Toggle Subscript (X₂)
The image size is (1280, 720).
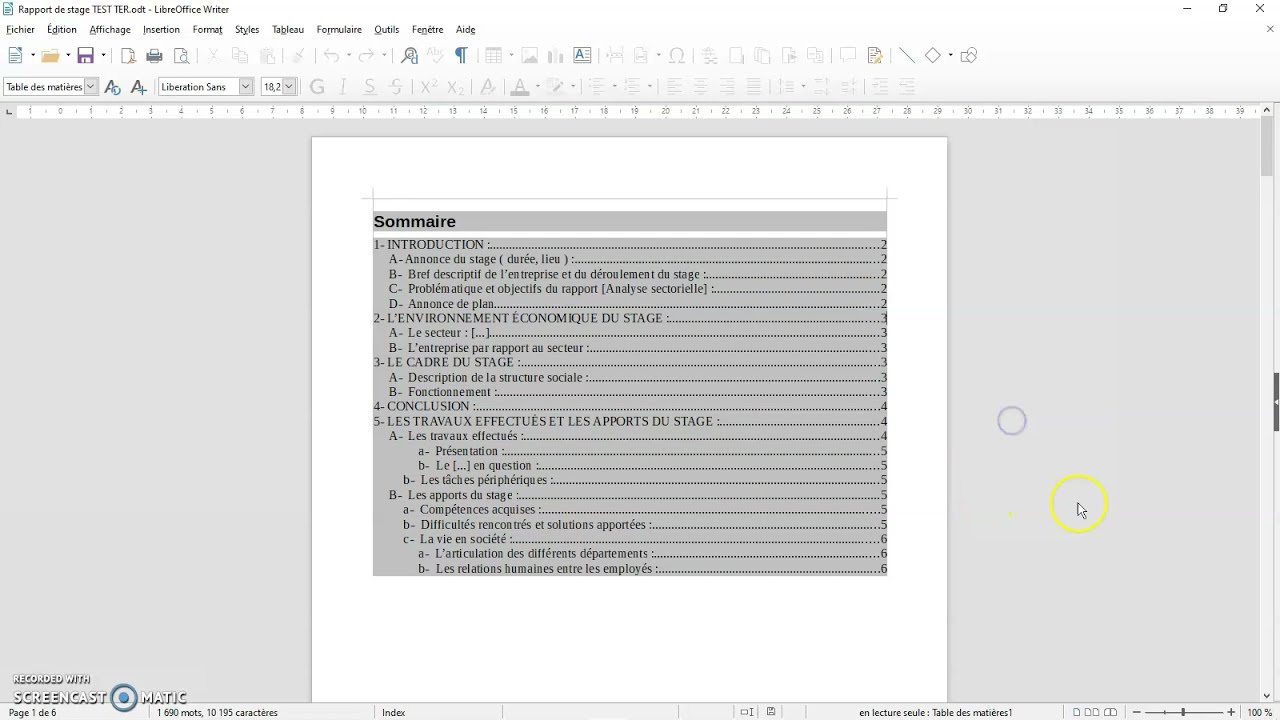click(x=455, y=87)
